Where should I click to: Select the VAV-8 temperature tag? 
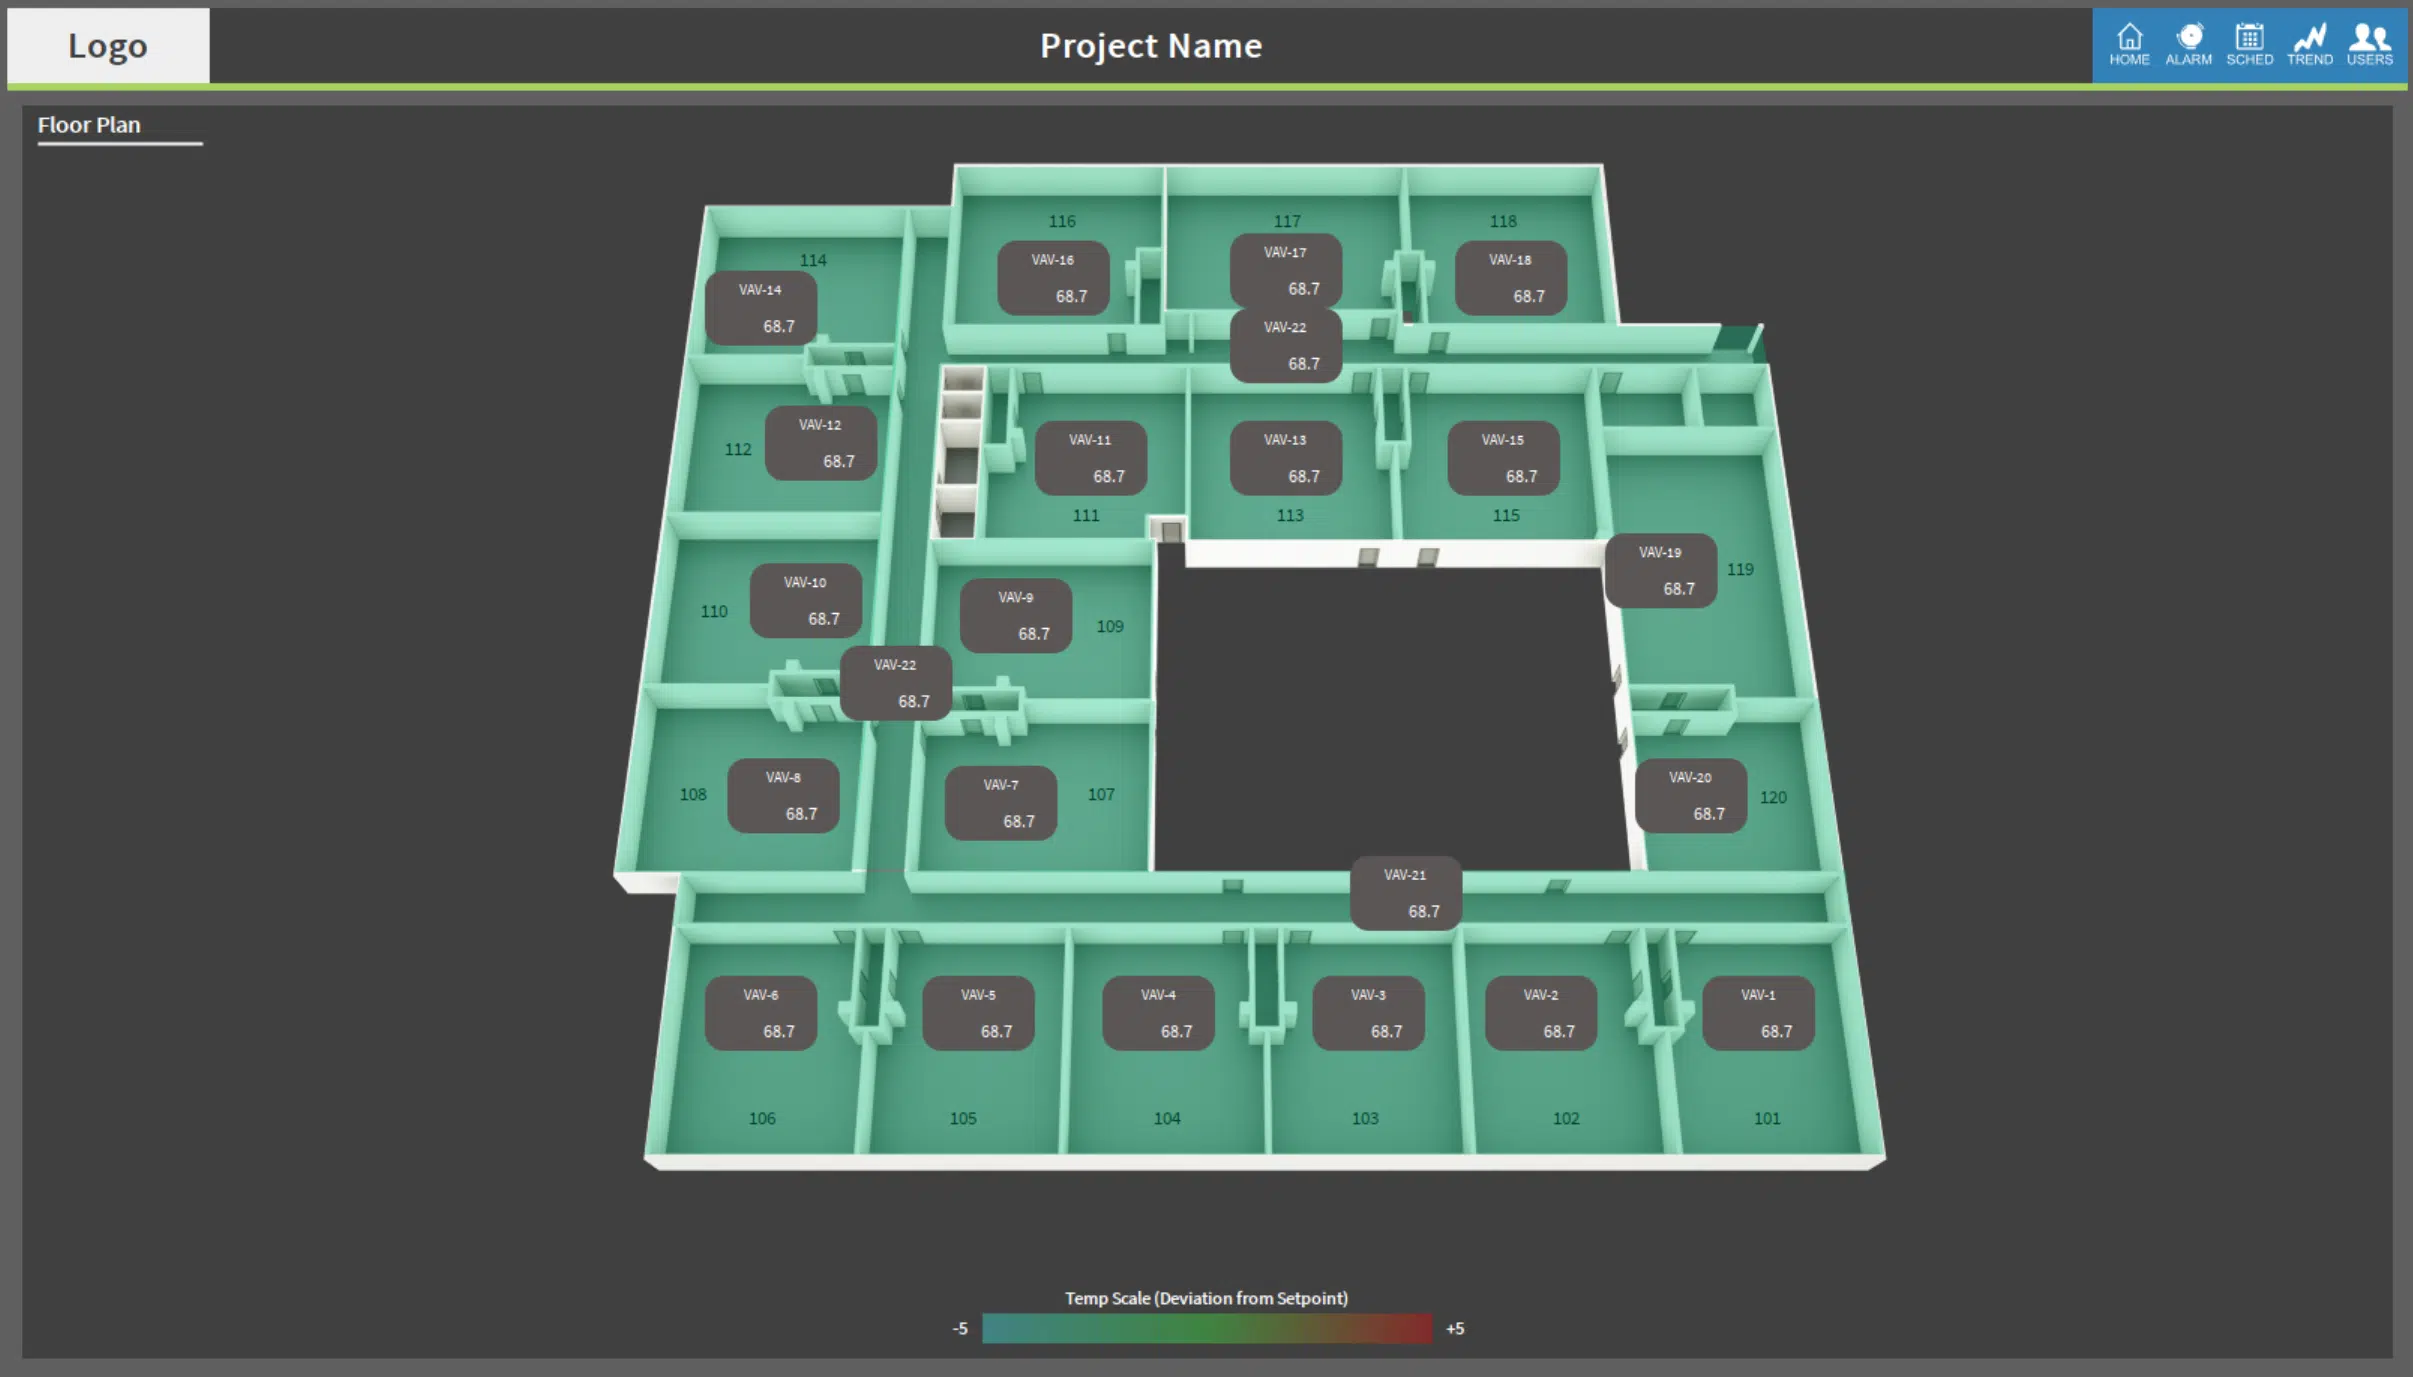coord(783,795)
